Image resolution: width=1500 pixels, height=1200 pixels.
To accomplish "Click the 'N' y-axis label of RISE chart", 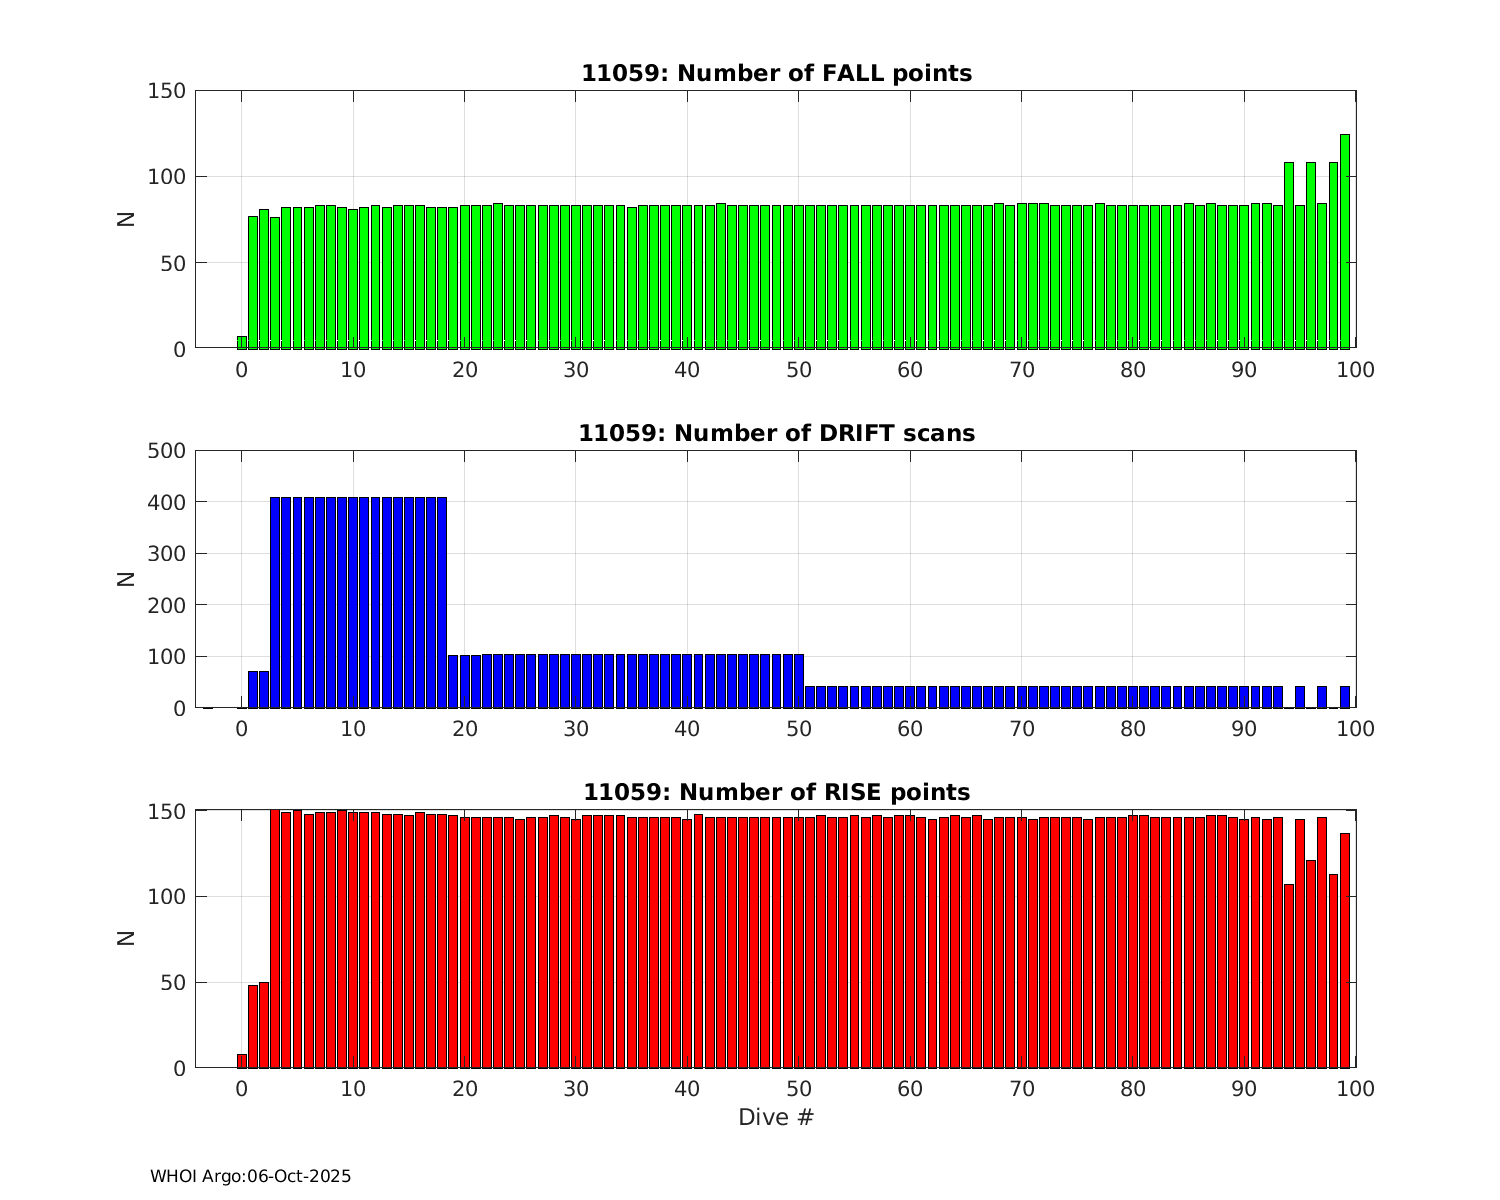I will point(126,938).
